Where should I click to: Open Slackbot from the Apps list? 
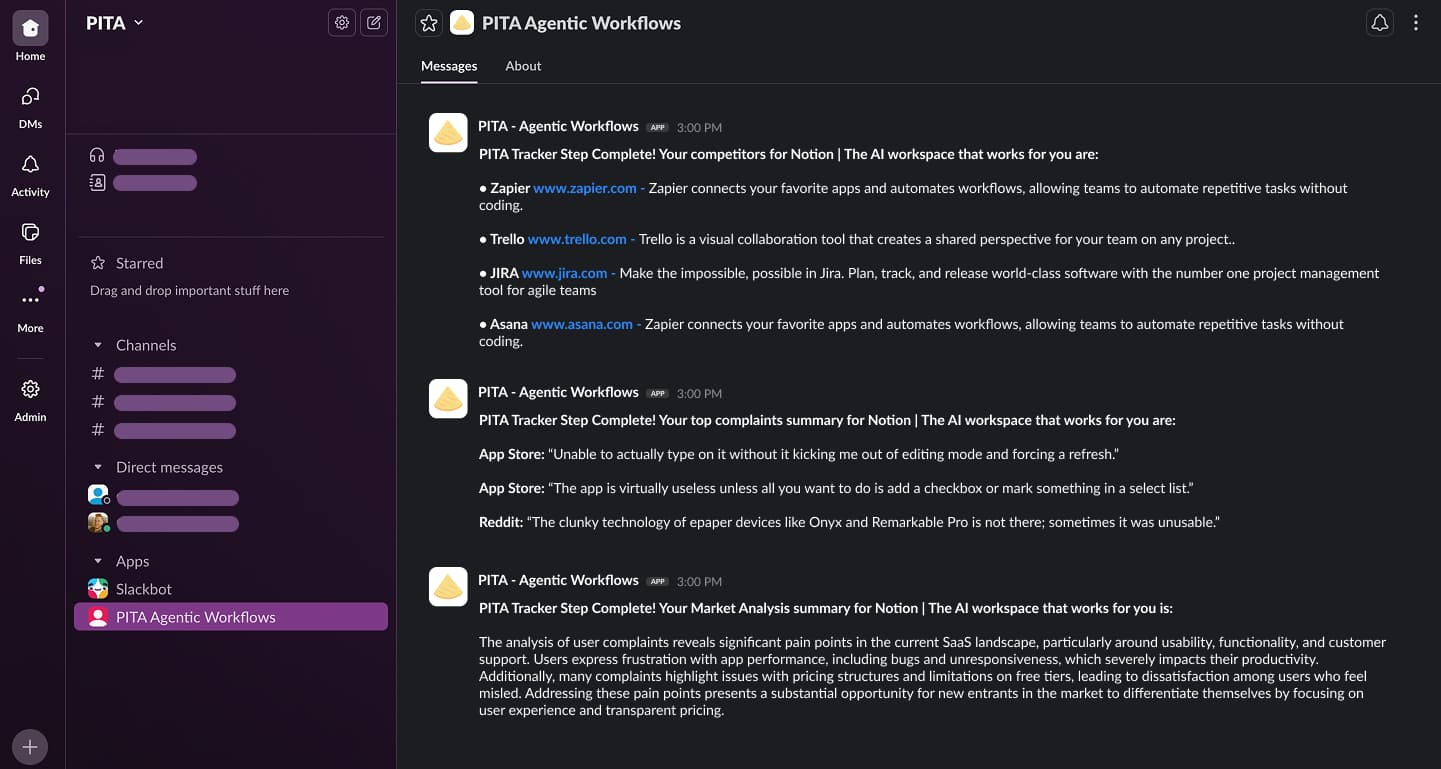(x=143, y=589)
